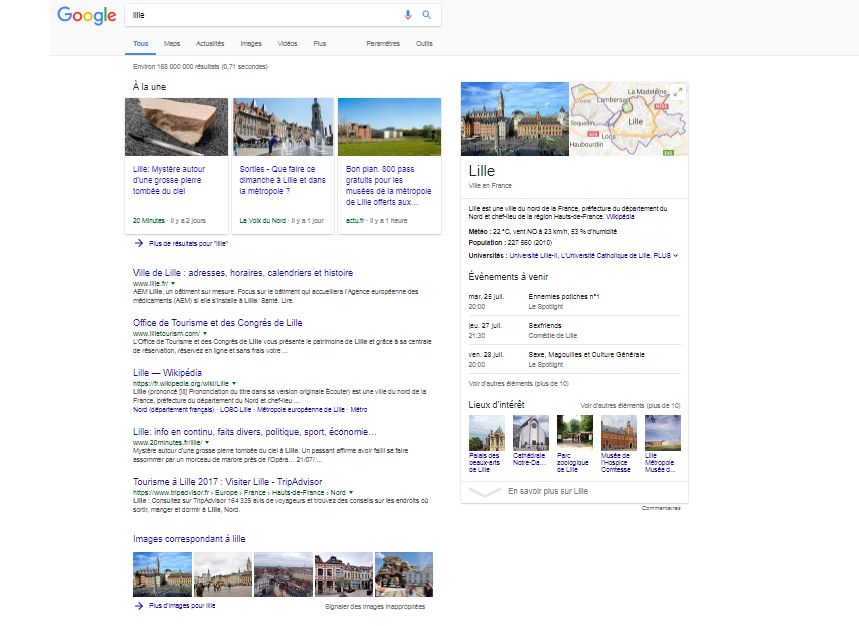Open Office de Tourisme et des Congrès result
The image size is (859, 626).
coord(217,323)
